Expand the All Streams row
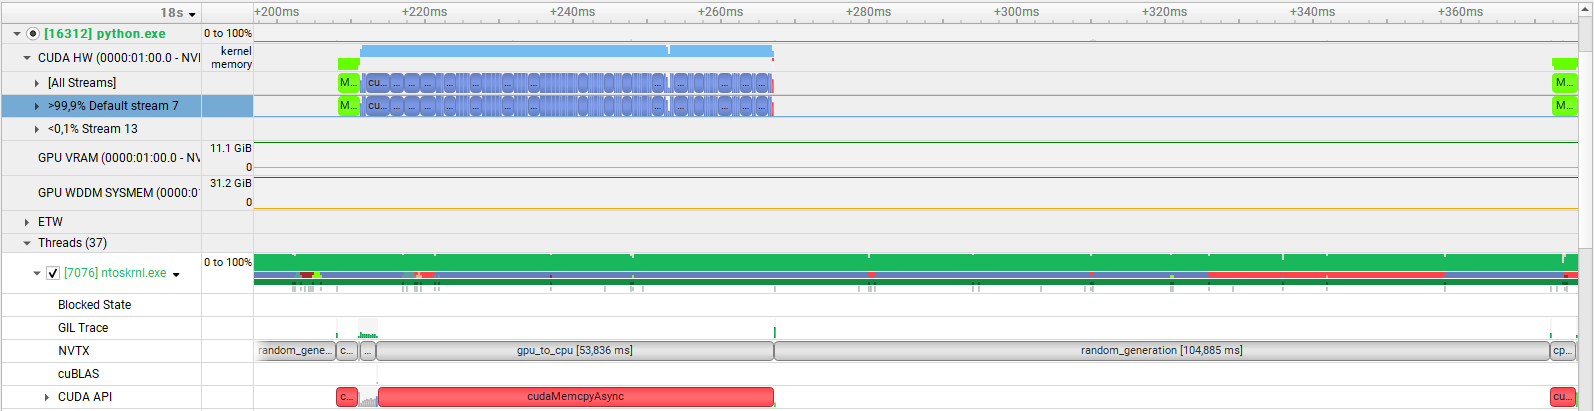1594x411 pixels. coord(37,83)
